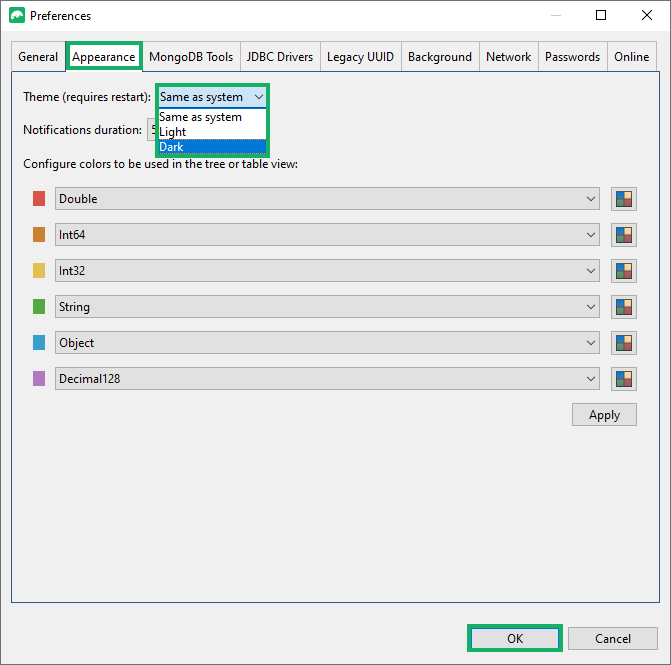Select the Network tab

pos(508,57)
